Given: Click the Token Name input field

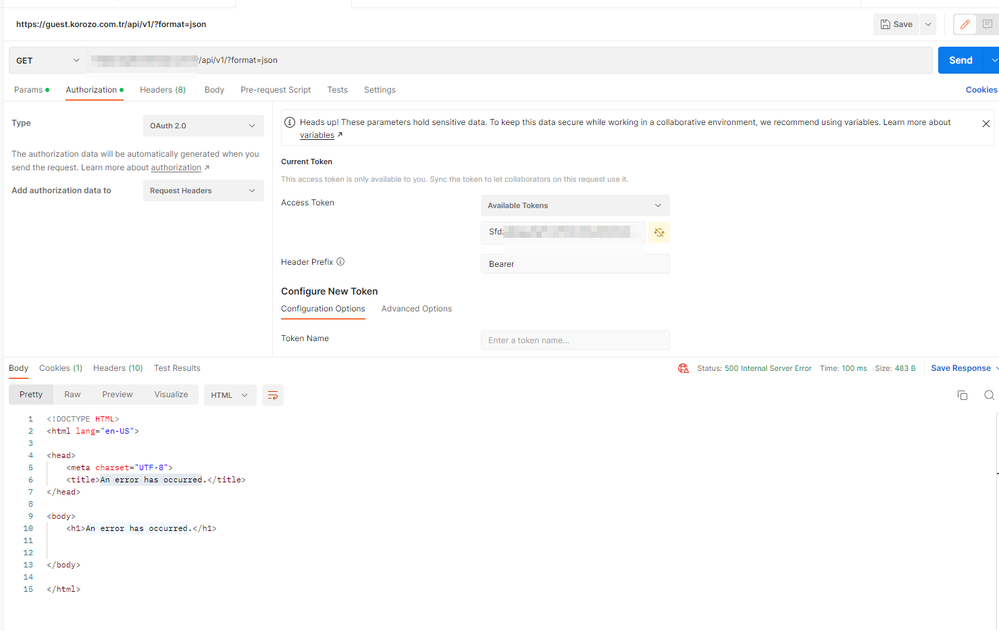Looking at the screenshot, I should [575, 340].
